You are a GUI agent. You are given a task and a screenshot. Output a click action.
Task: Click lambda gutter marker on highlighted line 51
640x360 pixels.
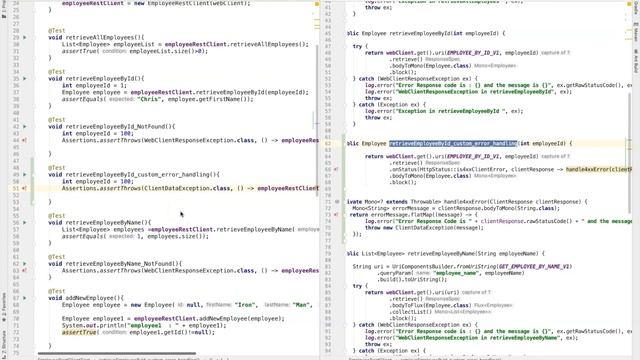coord(24,189)
